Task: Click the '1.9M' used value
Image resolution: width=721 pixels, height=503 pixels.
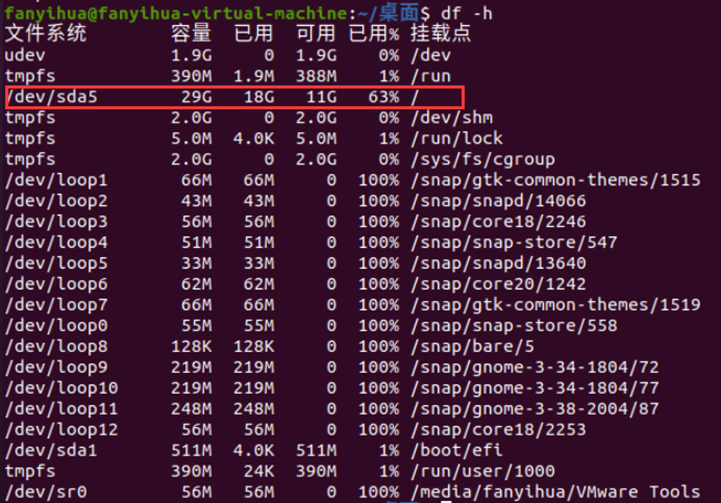Action: [x=254, y=76]
